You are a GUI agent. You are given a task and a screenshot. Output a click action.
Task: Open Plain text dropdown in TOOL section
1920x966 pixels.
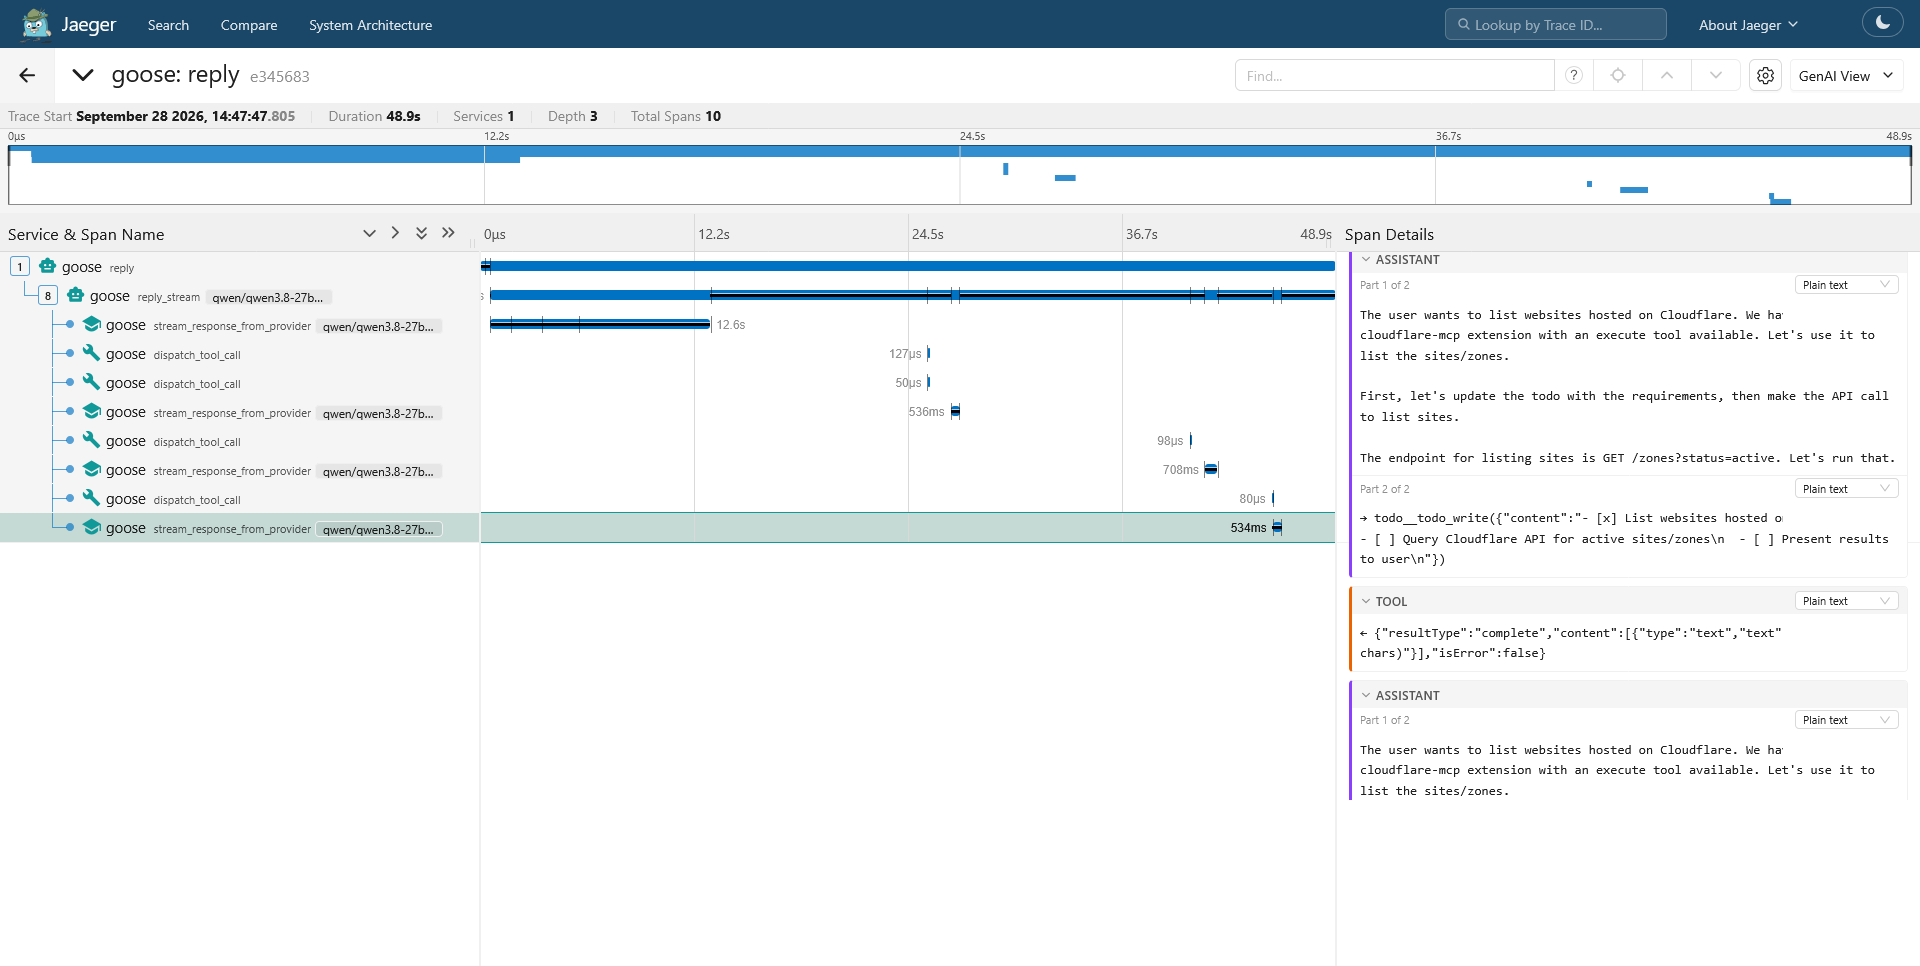click(x=1846, y=601)
